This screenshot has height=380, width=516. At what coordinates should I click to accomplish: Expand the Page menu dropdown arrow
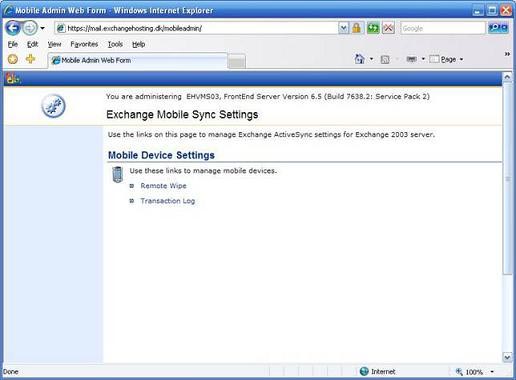[x=461, y=59]
